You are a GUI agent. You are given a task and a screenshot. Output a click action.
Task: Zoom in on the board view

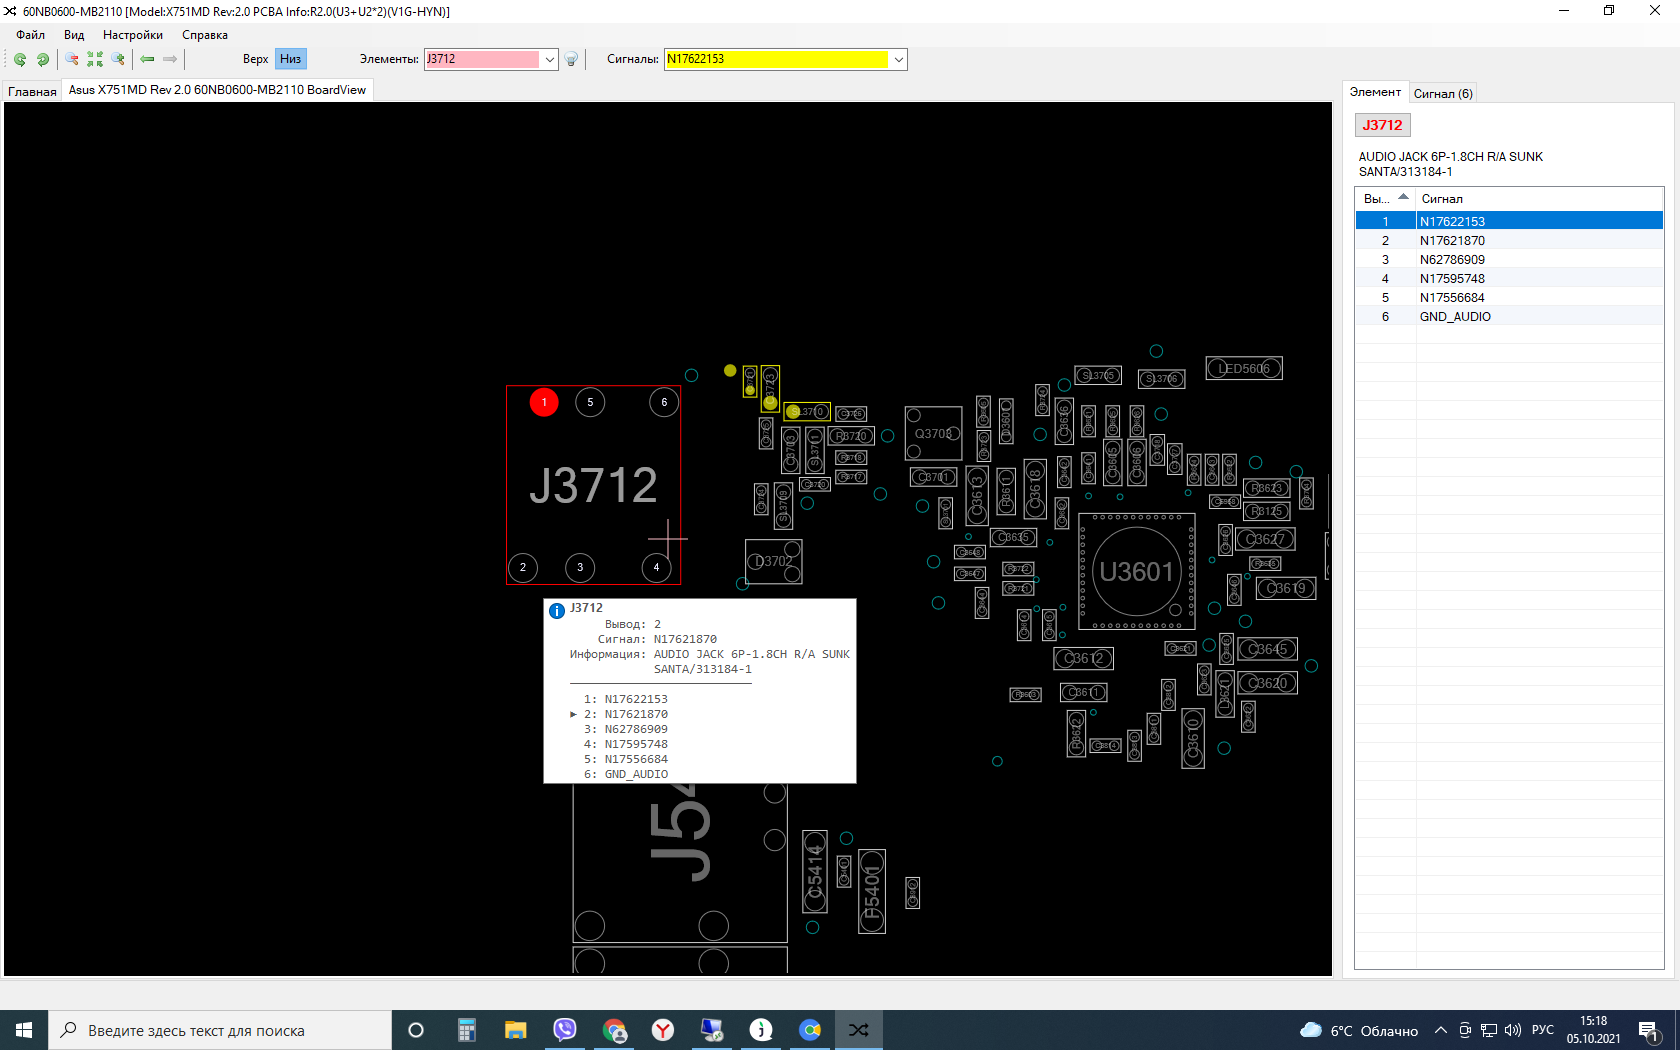118,59
